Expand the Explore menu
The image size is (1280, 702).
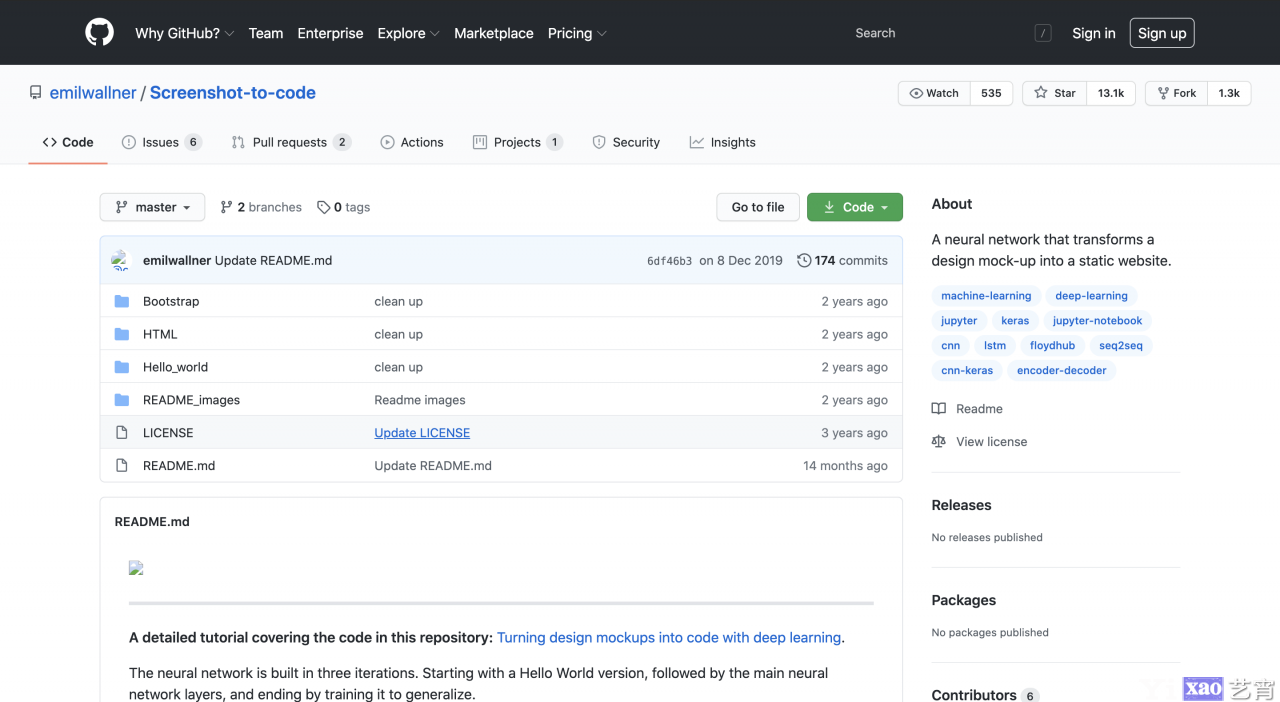pos(408,33)
